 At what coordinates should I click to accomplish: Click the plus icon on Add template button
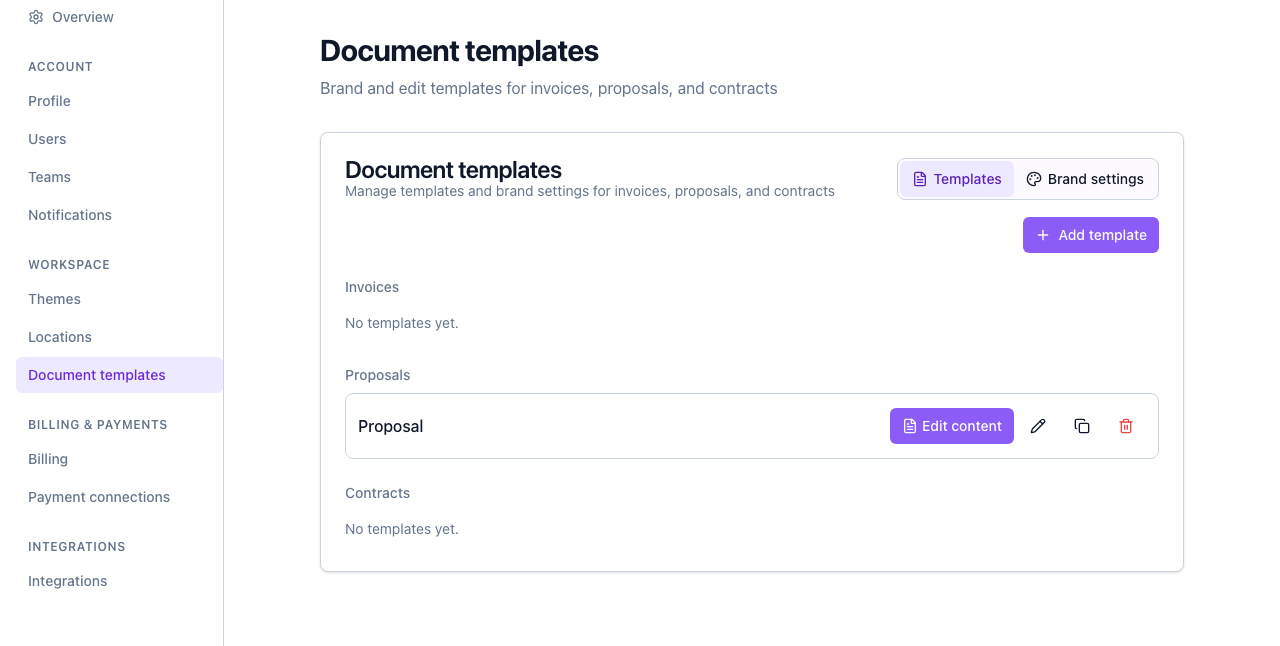point(1042,235)
